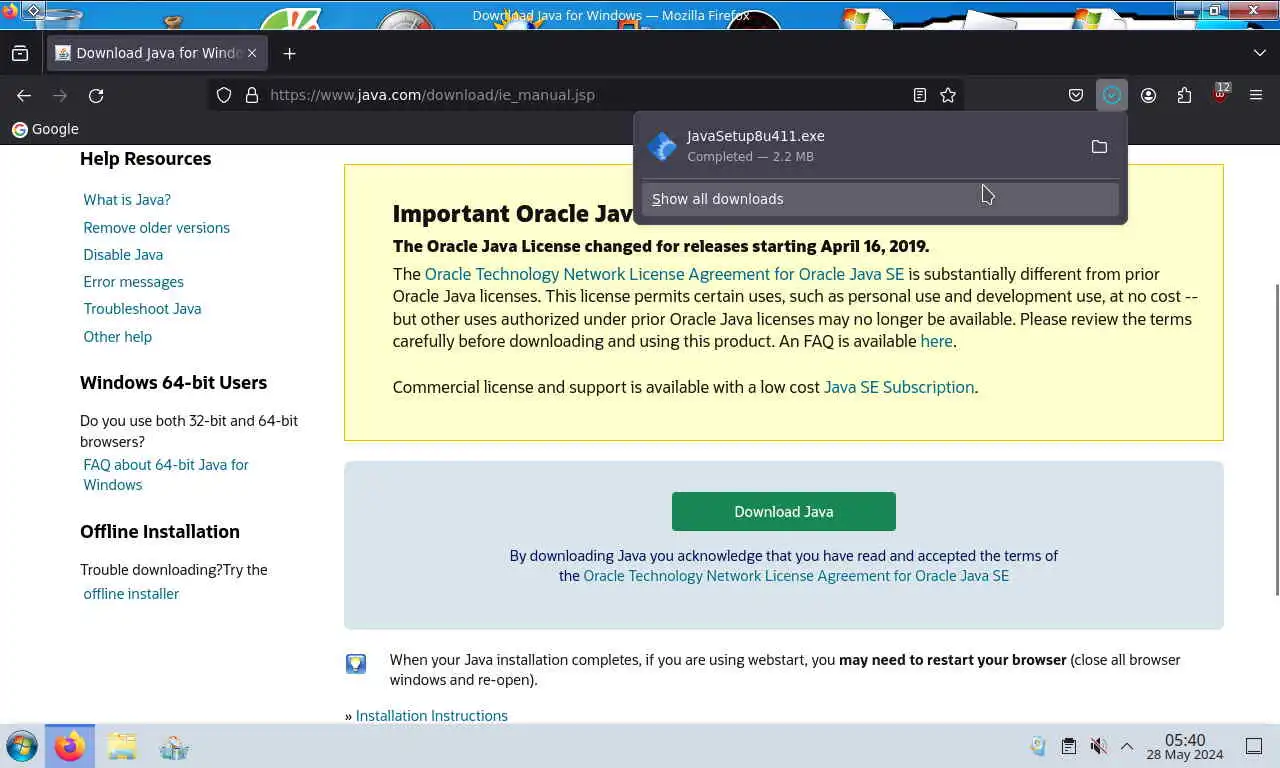The width and height of the screenshot is (1280, 768).
Task: Select Show all downloads
Action: [880, 199]
